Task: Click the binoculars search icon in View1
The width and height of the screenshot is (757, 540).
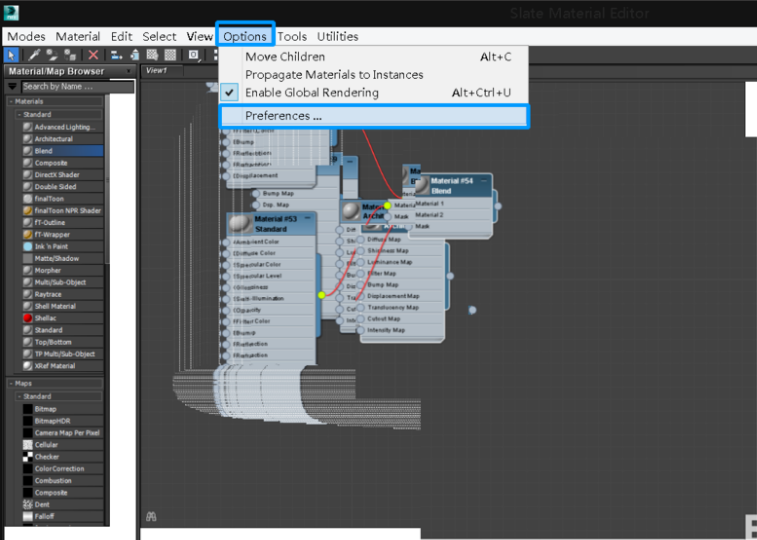Action: 151,517
